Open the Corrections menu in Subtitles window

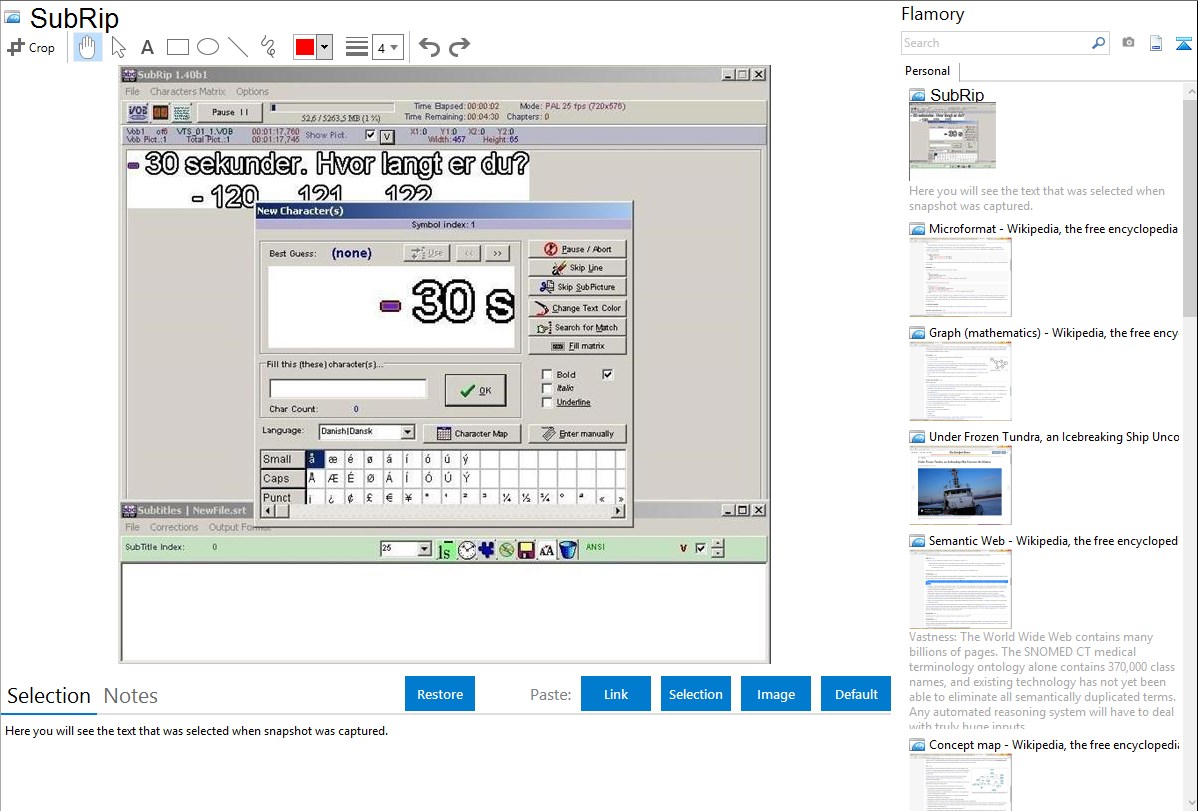[173, 527]
